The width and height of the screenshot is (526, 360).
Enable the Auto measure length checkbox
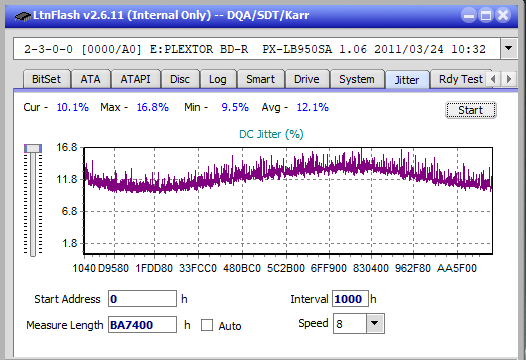[x=207, y=325]
